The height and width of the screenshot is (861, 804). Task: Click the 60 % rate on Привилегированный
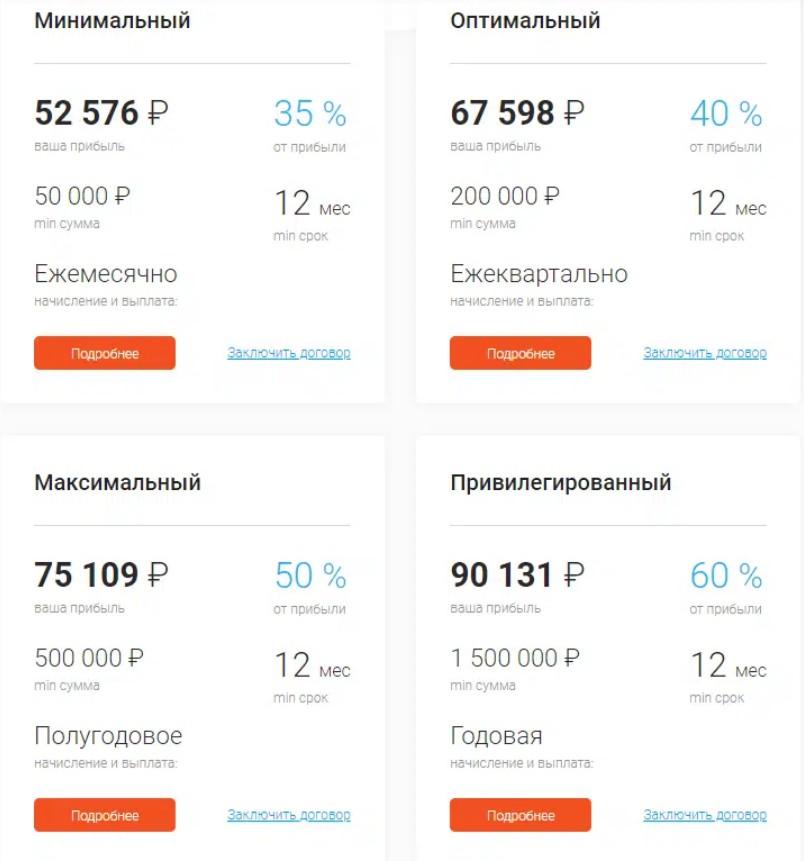724,575
